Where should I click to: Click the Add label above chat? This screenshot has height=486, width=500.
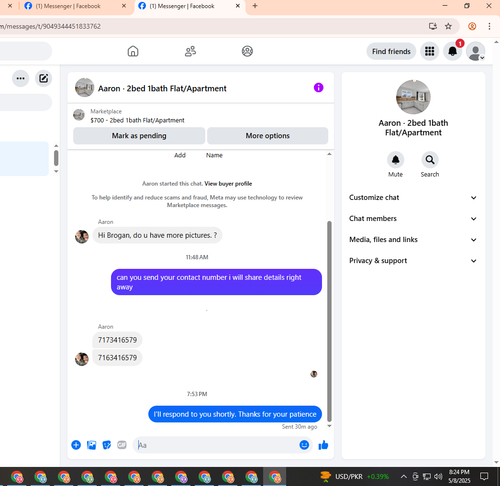pyautogui.click(x=180, y=155)
